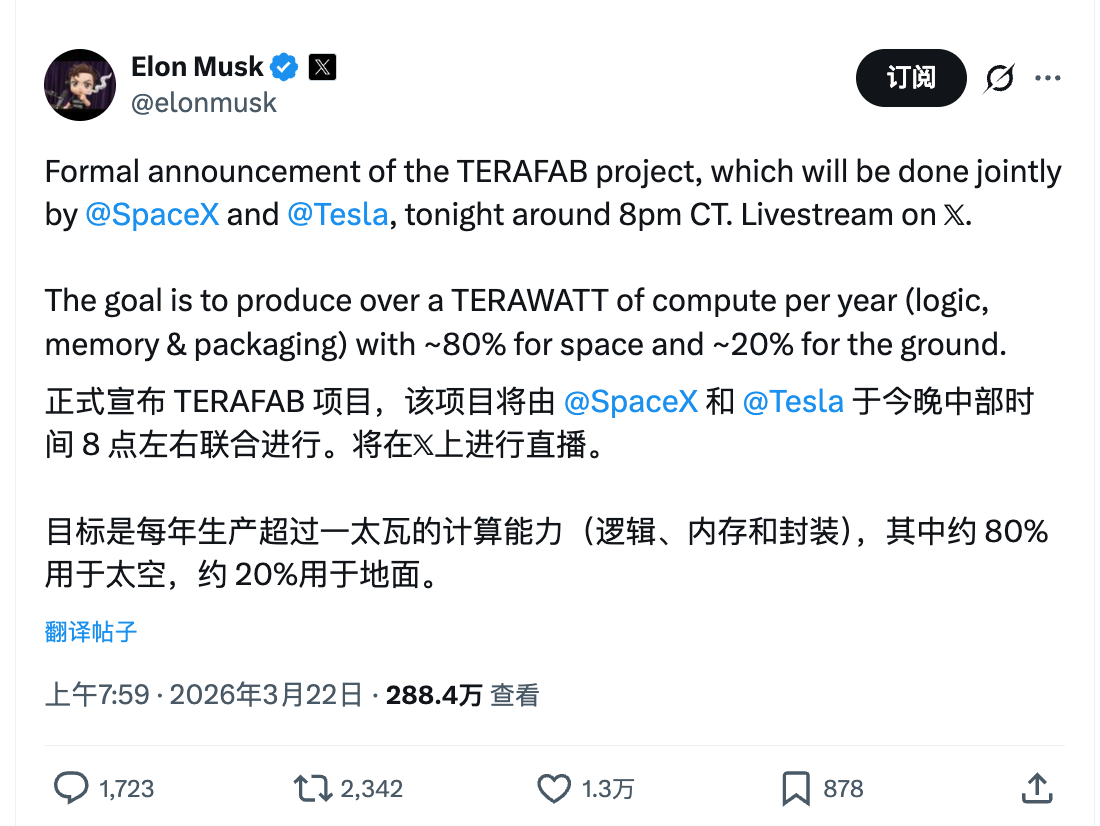Bookmark this post

click(x=797, y=789)
